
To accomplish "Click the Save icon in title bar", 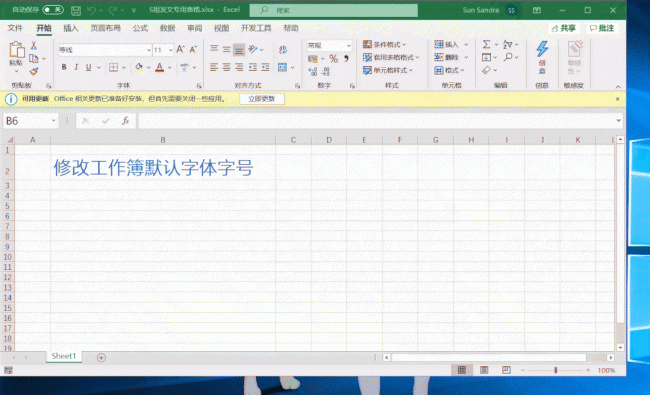I will tap(76, 10).
